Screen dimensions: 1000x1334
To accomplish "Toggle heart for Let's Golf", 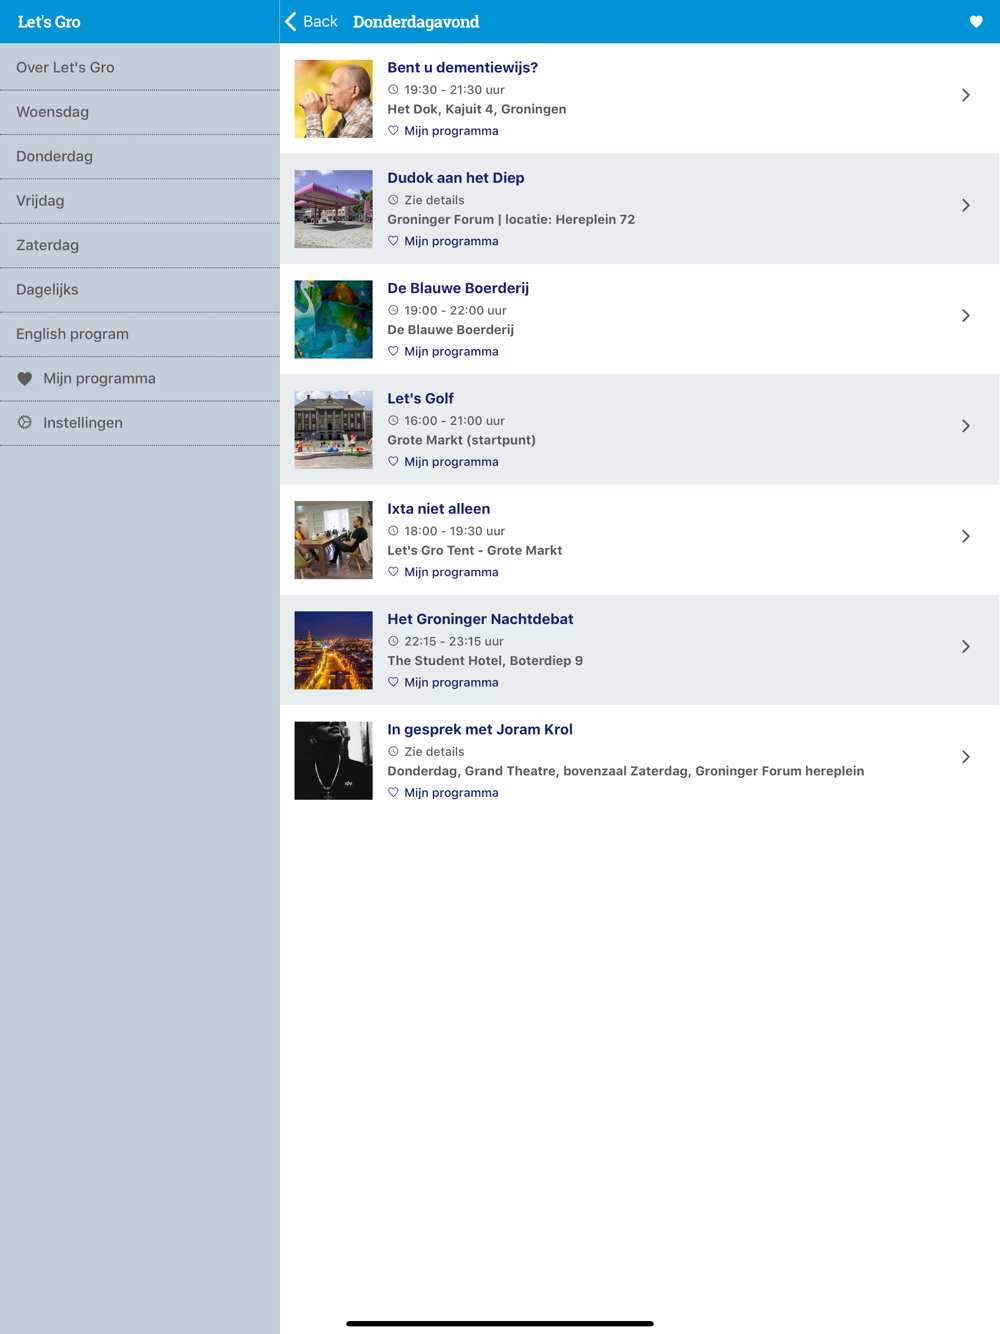I will coord(393,462).
